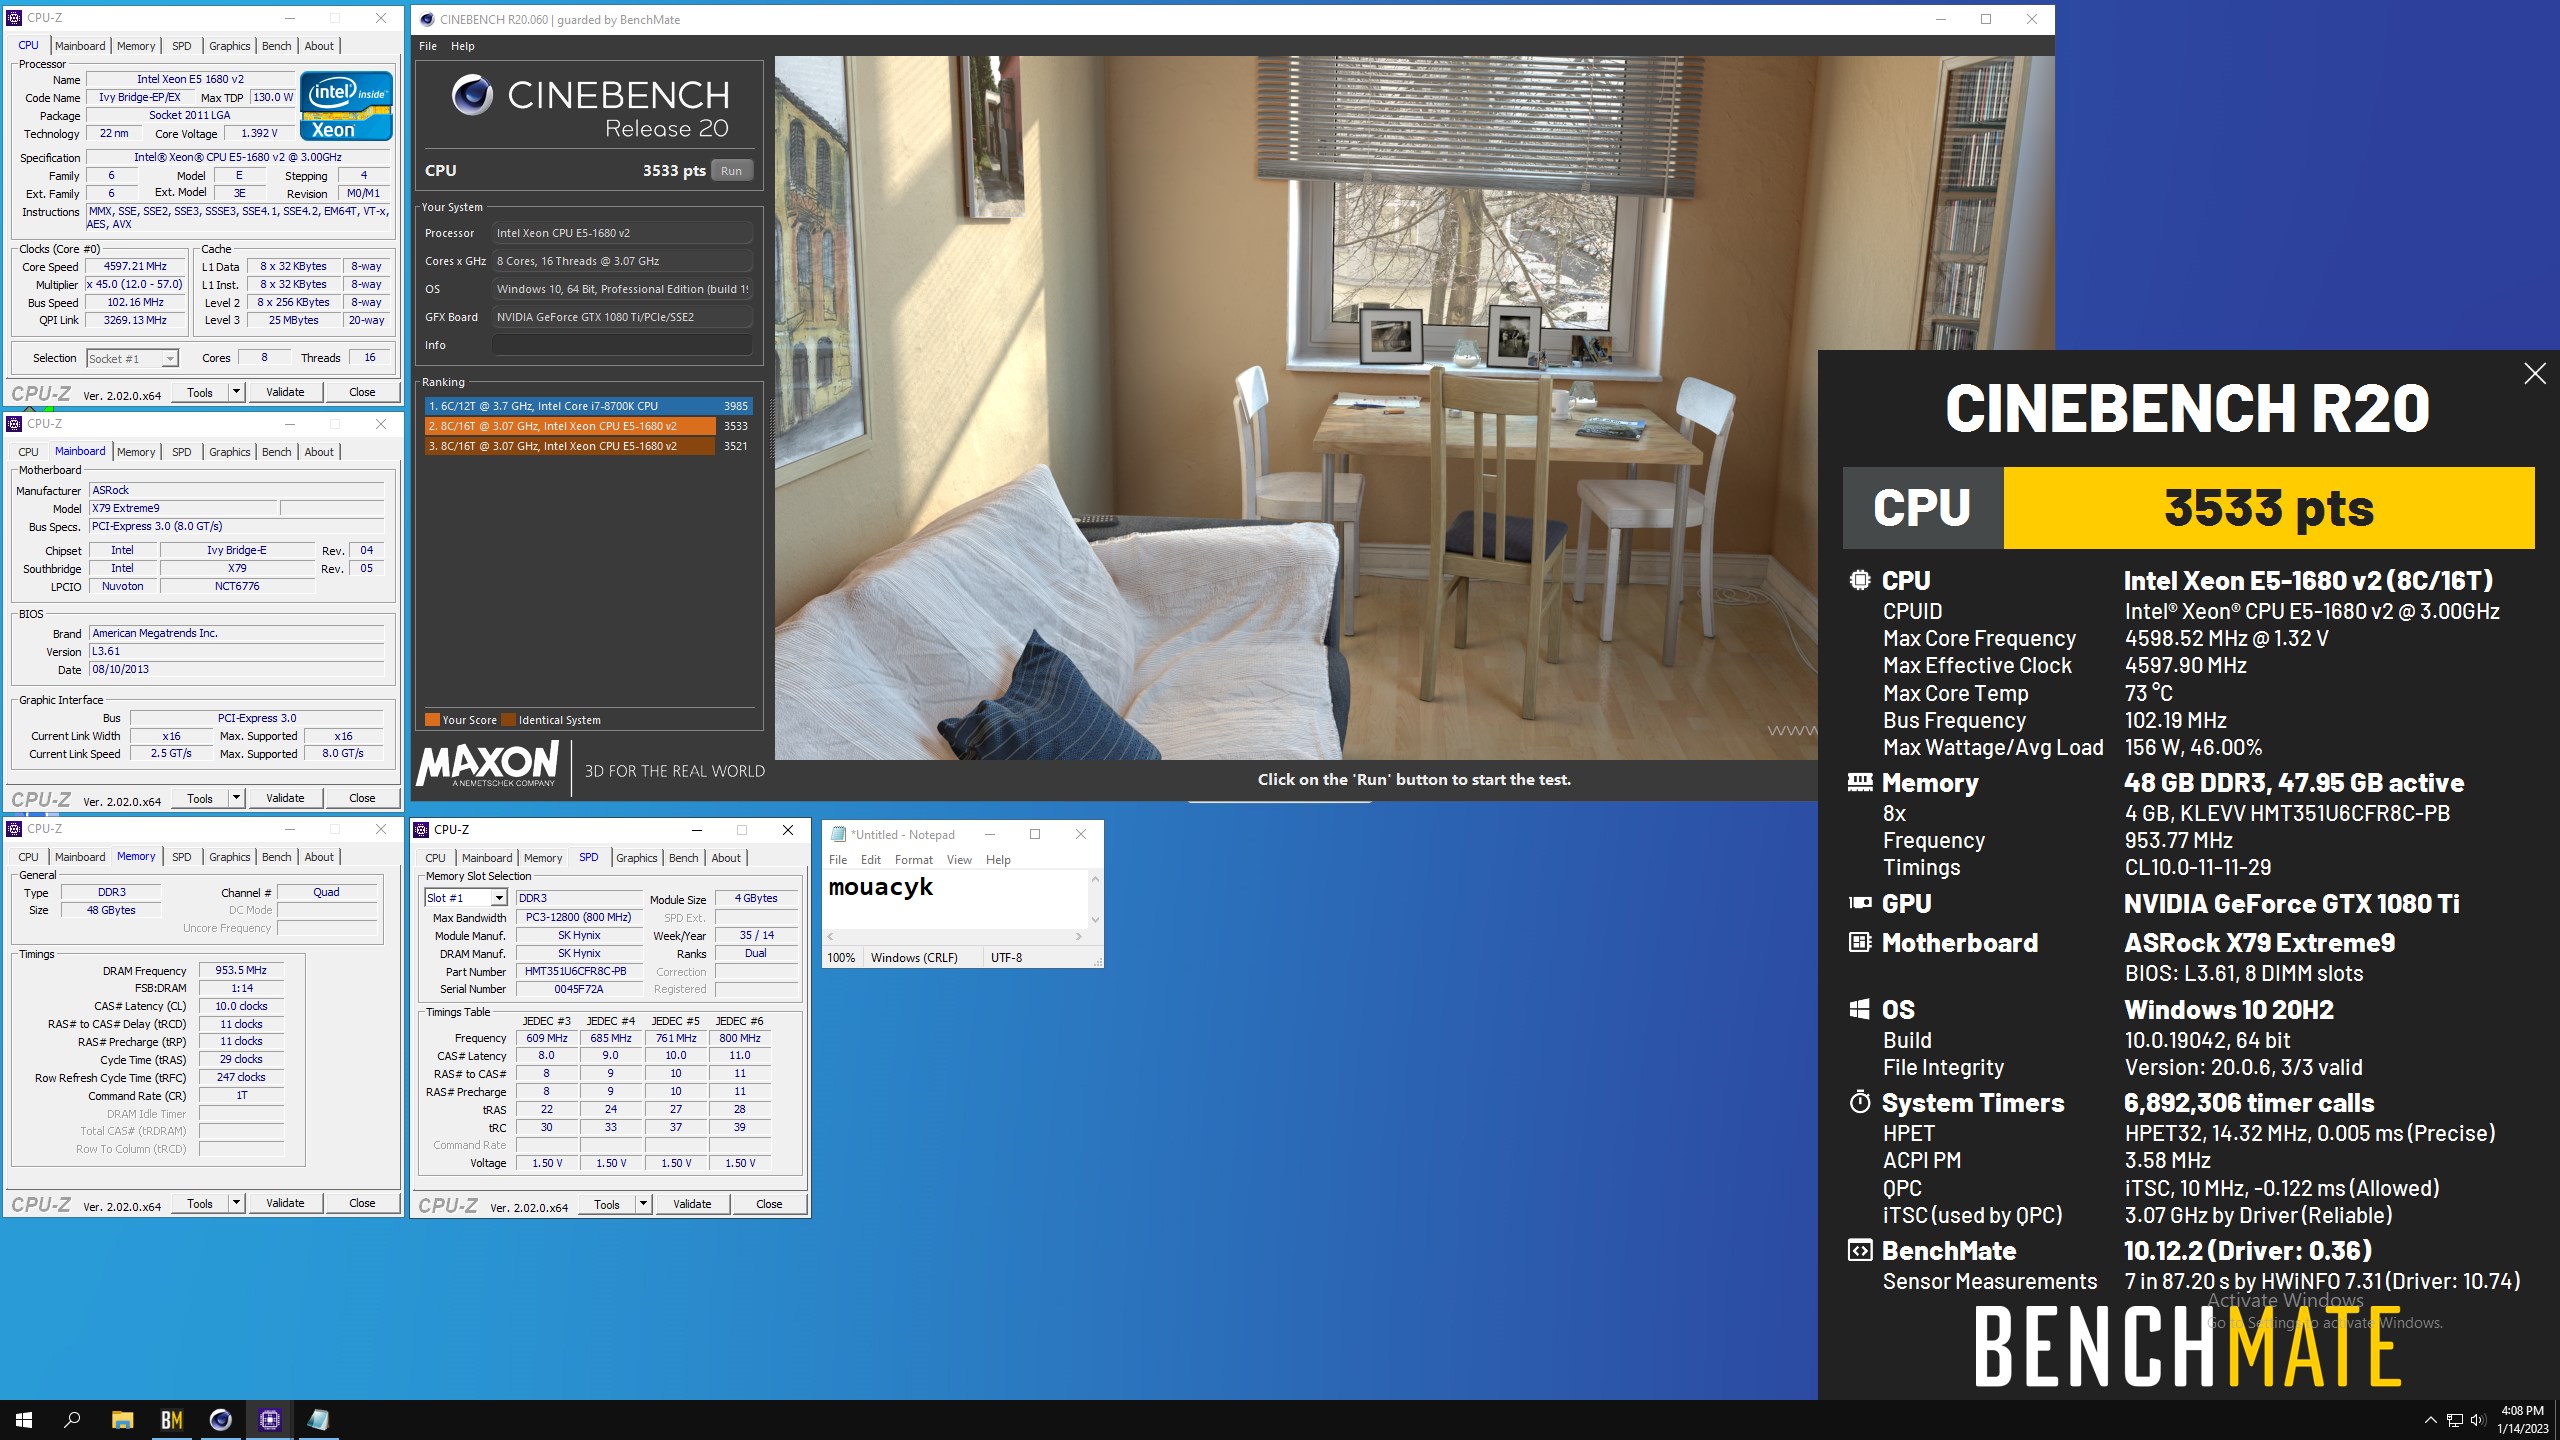Click the BenchMate System Timers stopwatch icon
The image size is (2560, 1440).
point(1860,1102)
